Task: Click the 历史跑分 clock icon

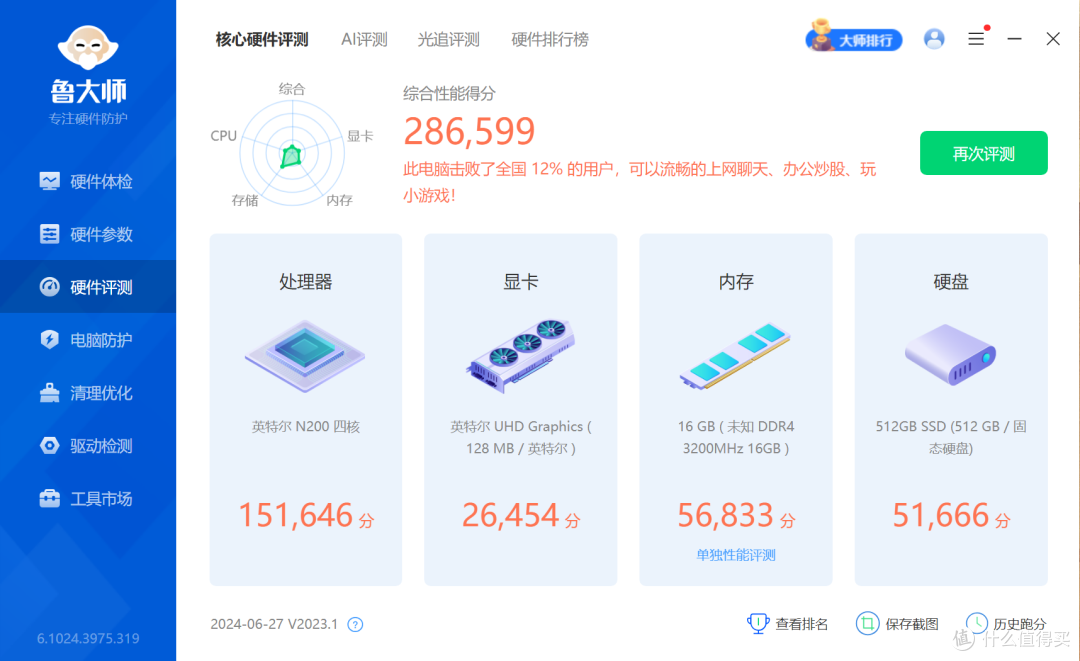Action: point(976,624)
